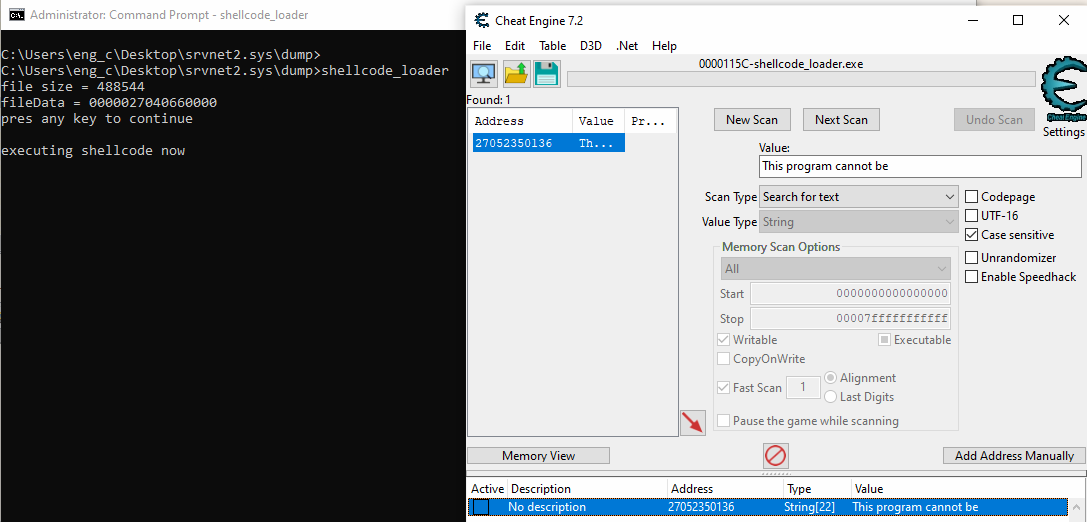Click the red no-entry clear list icon
This screenshot has height=522, width=1087.
pyautogui.click(x=775, y=456)
